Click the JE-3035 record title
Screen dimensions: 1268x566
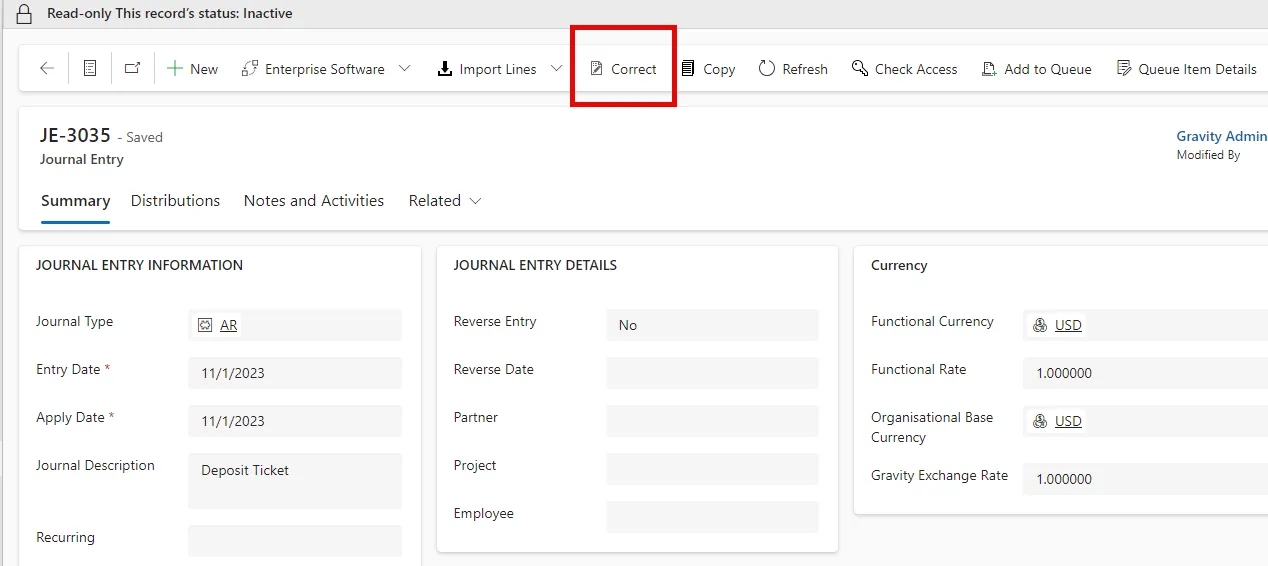(75, 136)
